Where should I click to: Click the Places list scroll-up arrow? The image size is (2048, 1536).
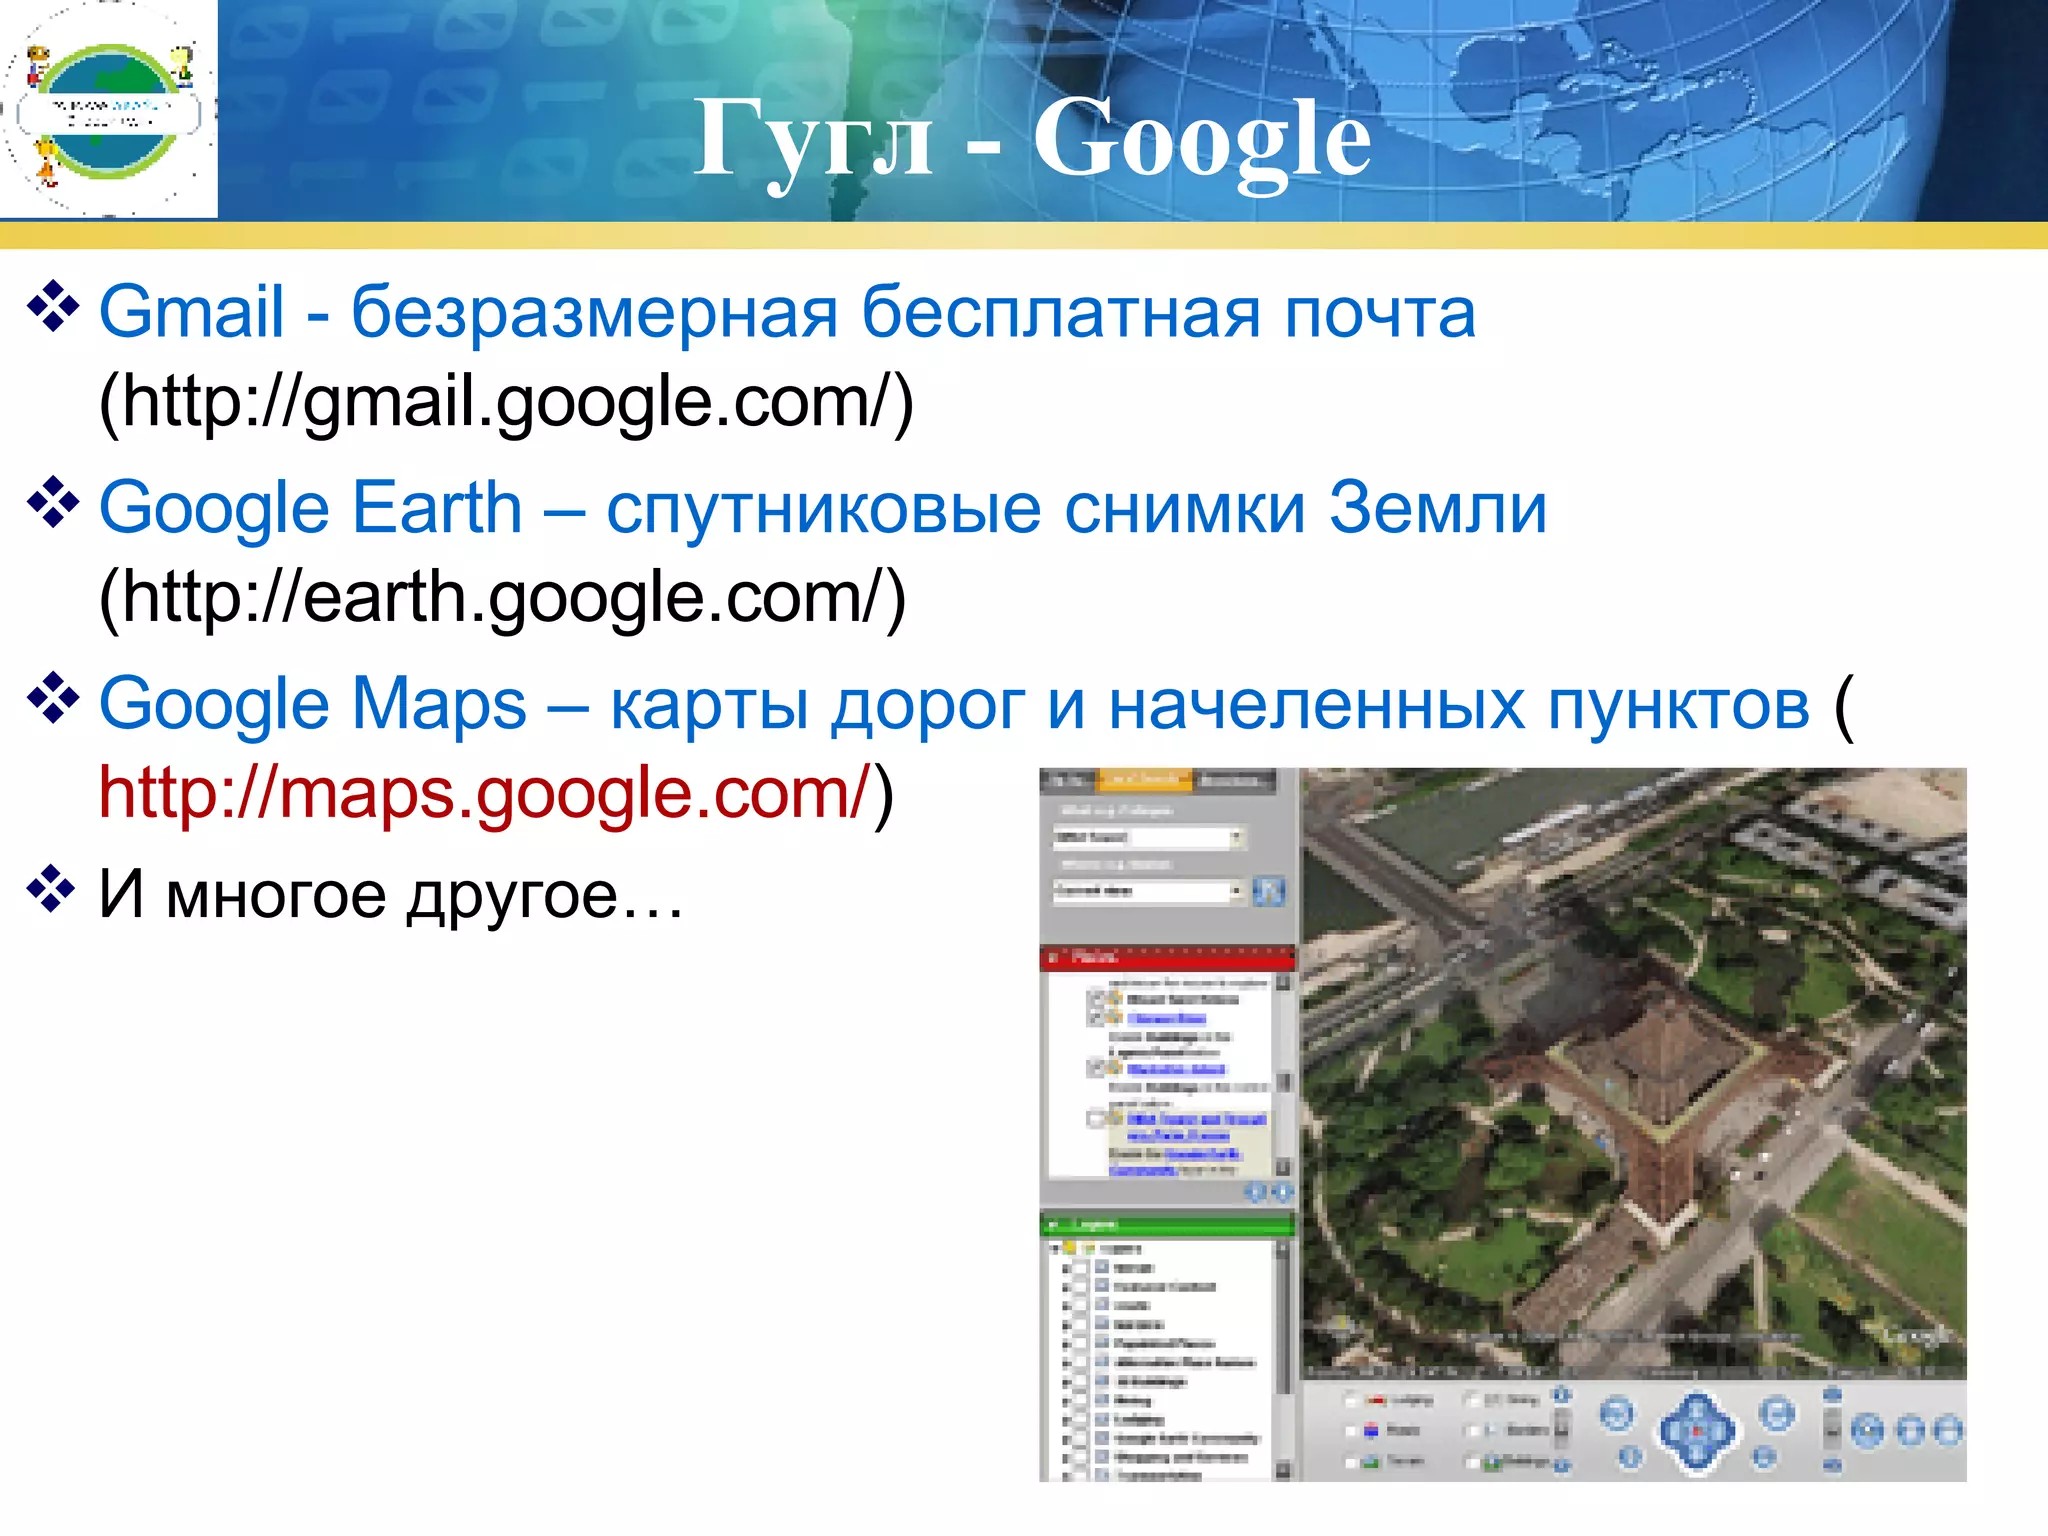pos(1283,981)
